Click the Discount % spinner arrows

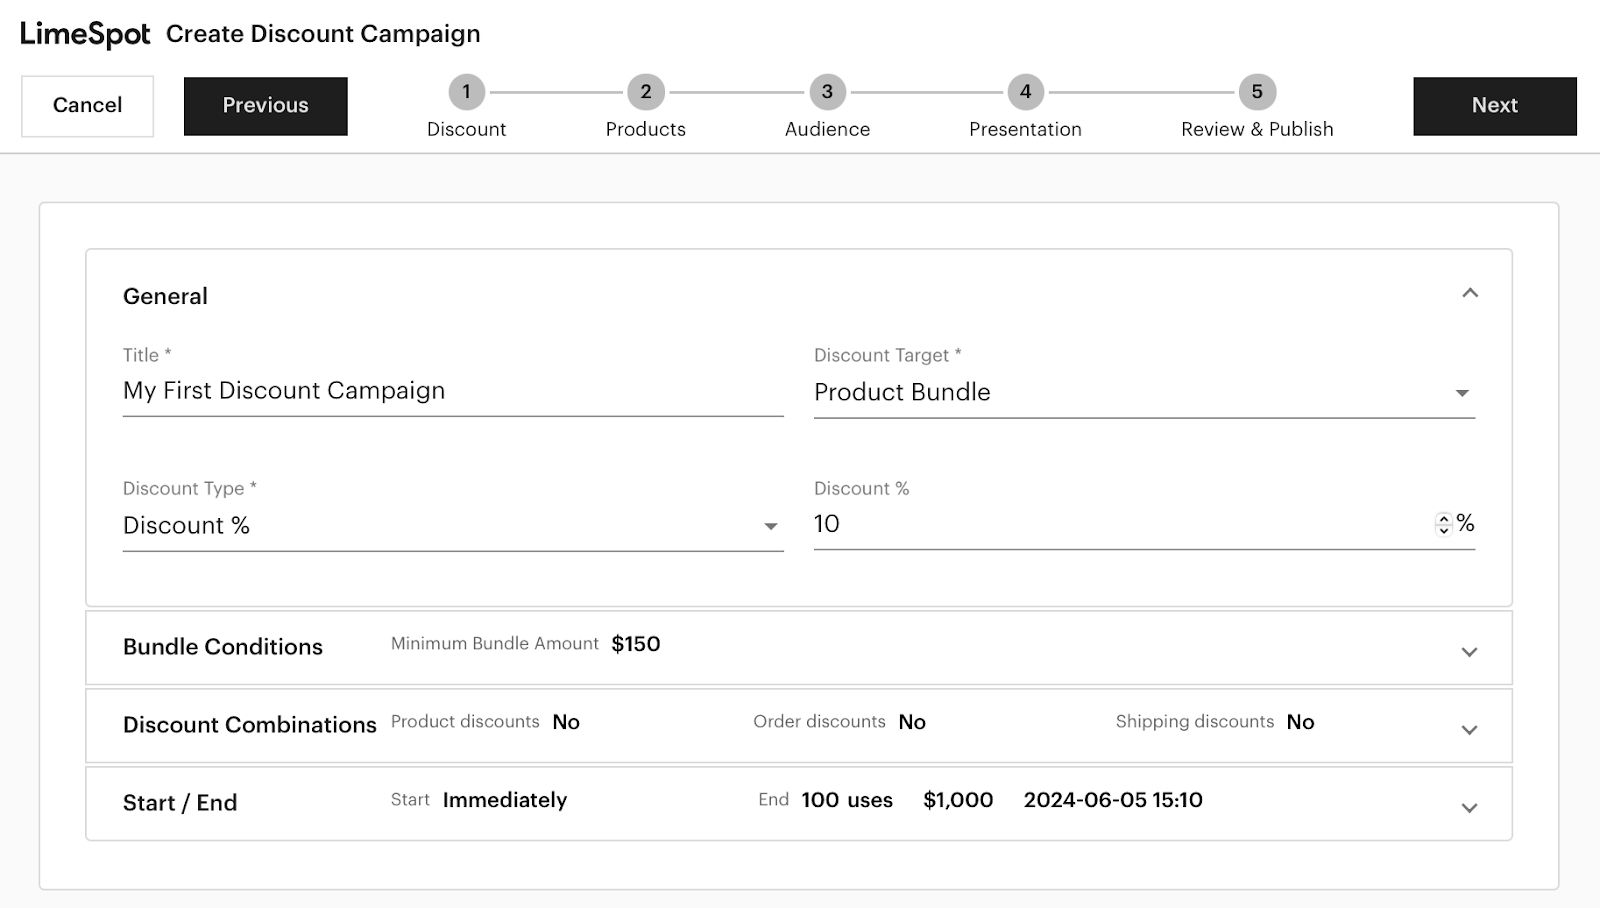point(1443,524)
